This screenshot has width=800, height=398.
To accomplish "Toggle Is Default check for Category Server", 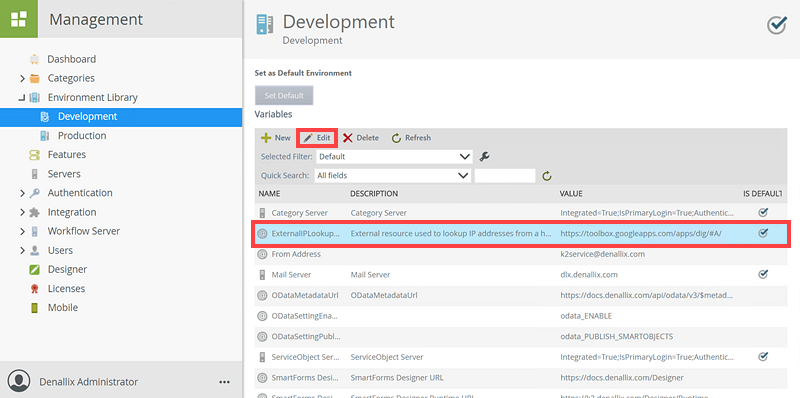I will 763,212.
